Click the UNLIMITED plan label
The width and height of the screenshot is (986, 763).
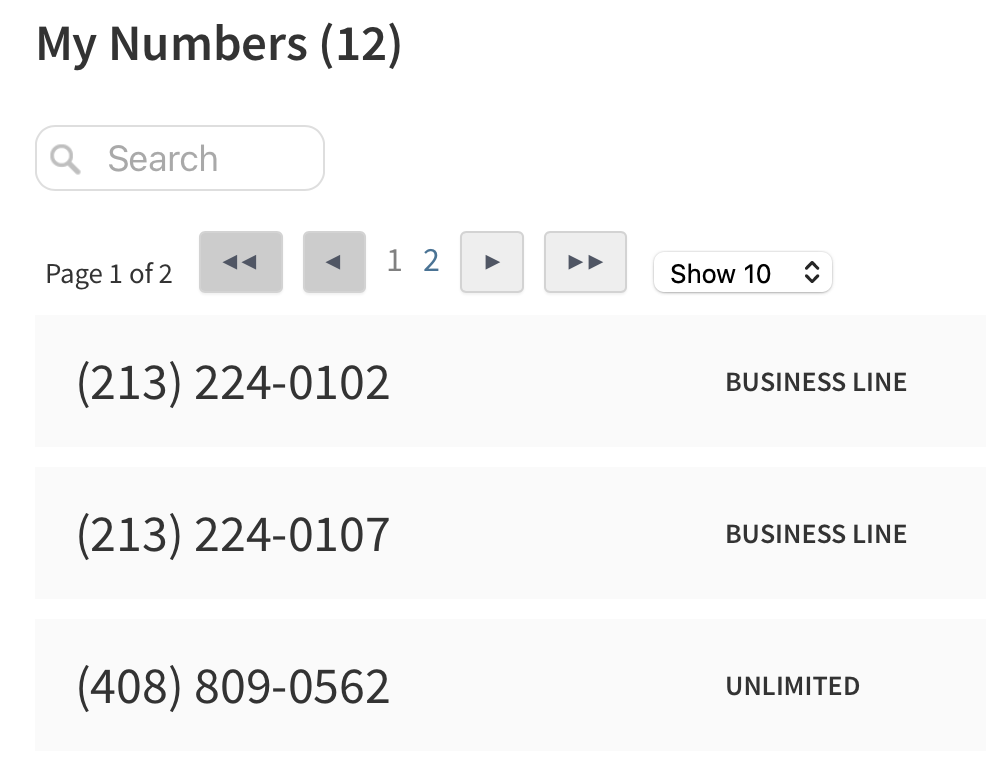(x=792, y=686)
